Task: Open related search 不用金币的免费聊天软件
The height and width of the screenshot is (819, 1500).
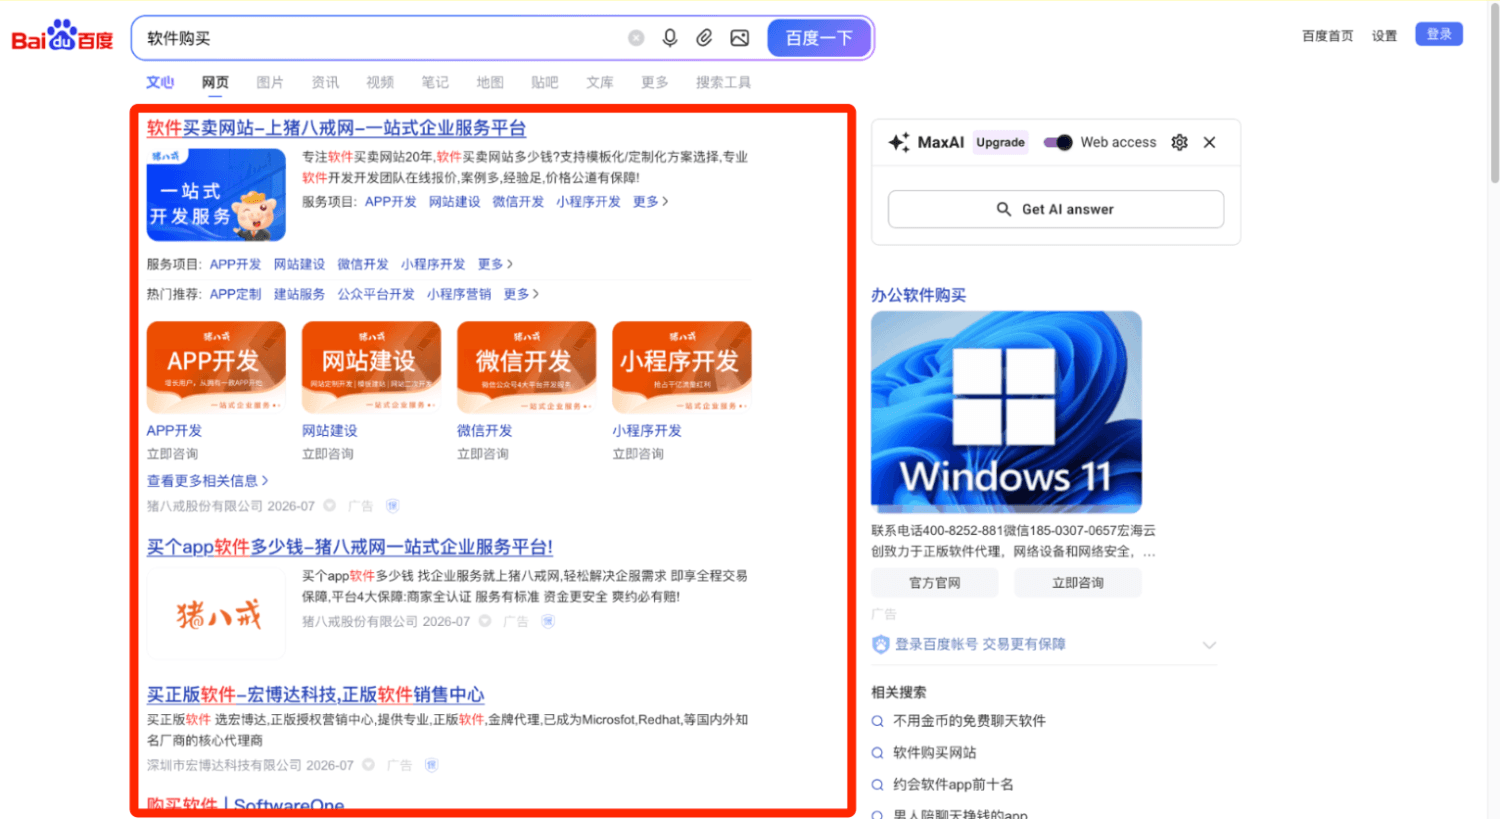Action: click(x=969, y=721)
